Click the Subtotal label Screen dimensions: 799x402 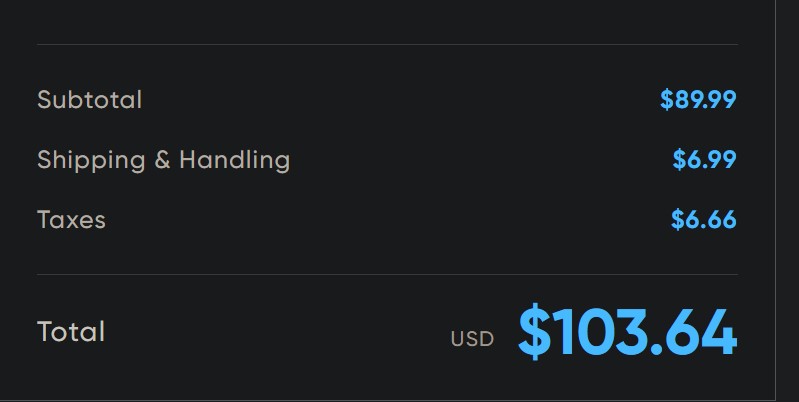click(x=90, y=100)
